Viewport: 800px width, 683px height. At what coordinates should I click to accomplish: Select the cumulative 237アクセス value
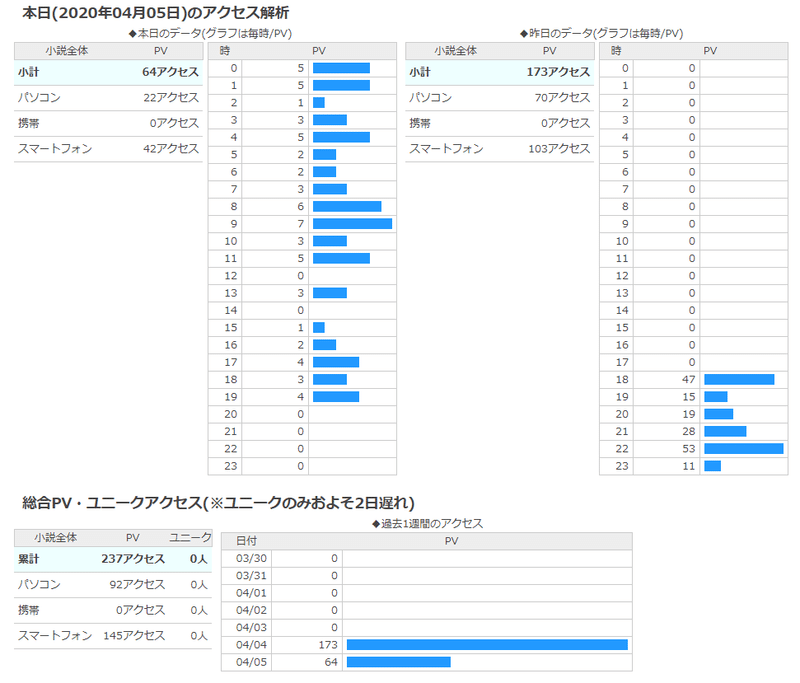point(133,559)
